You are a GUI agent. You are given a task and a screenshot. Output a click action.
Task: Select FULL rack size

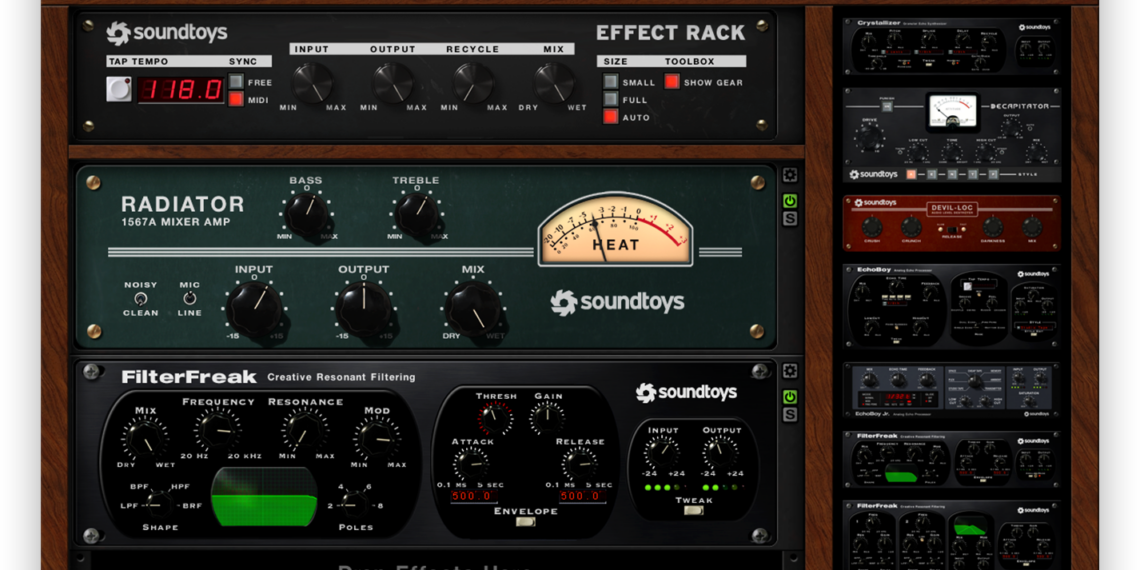click(x=611, y=99)
